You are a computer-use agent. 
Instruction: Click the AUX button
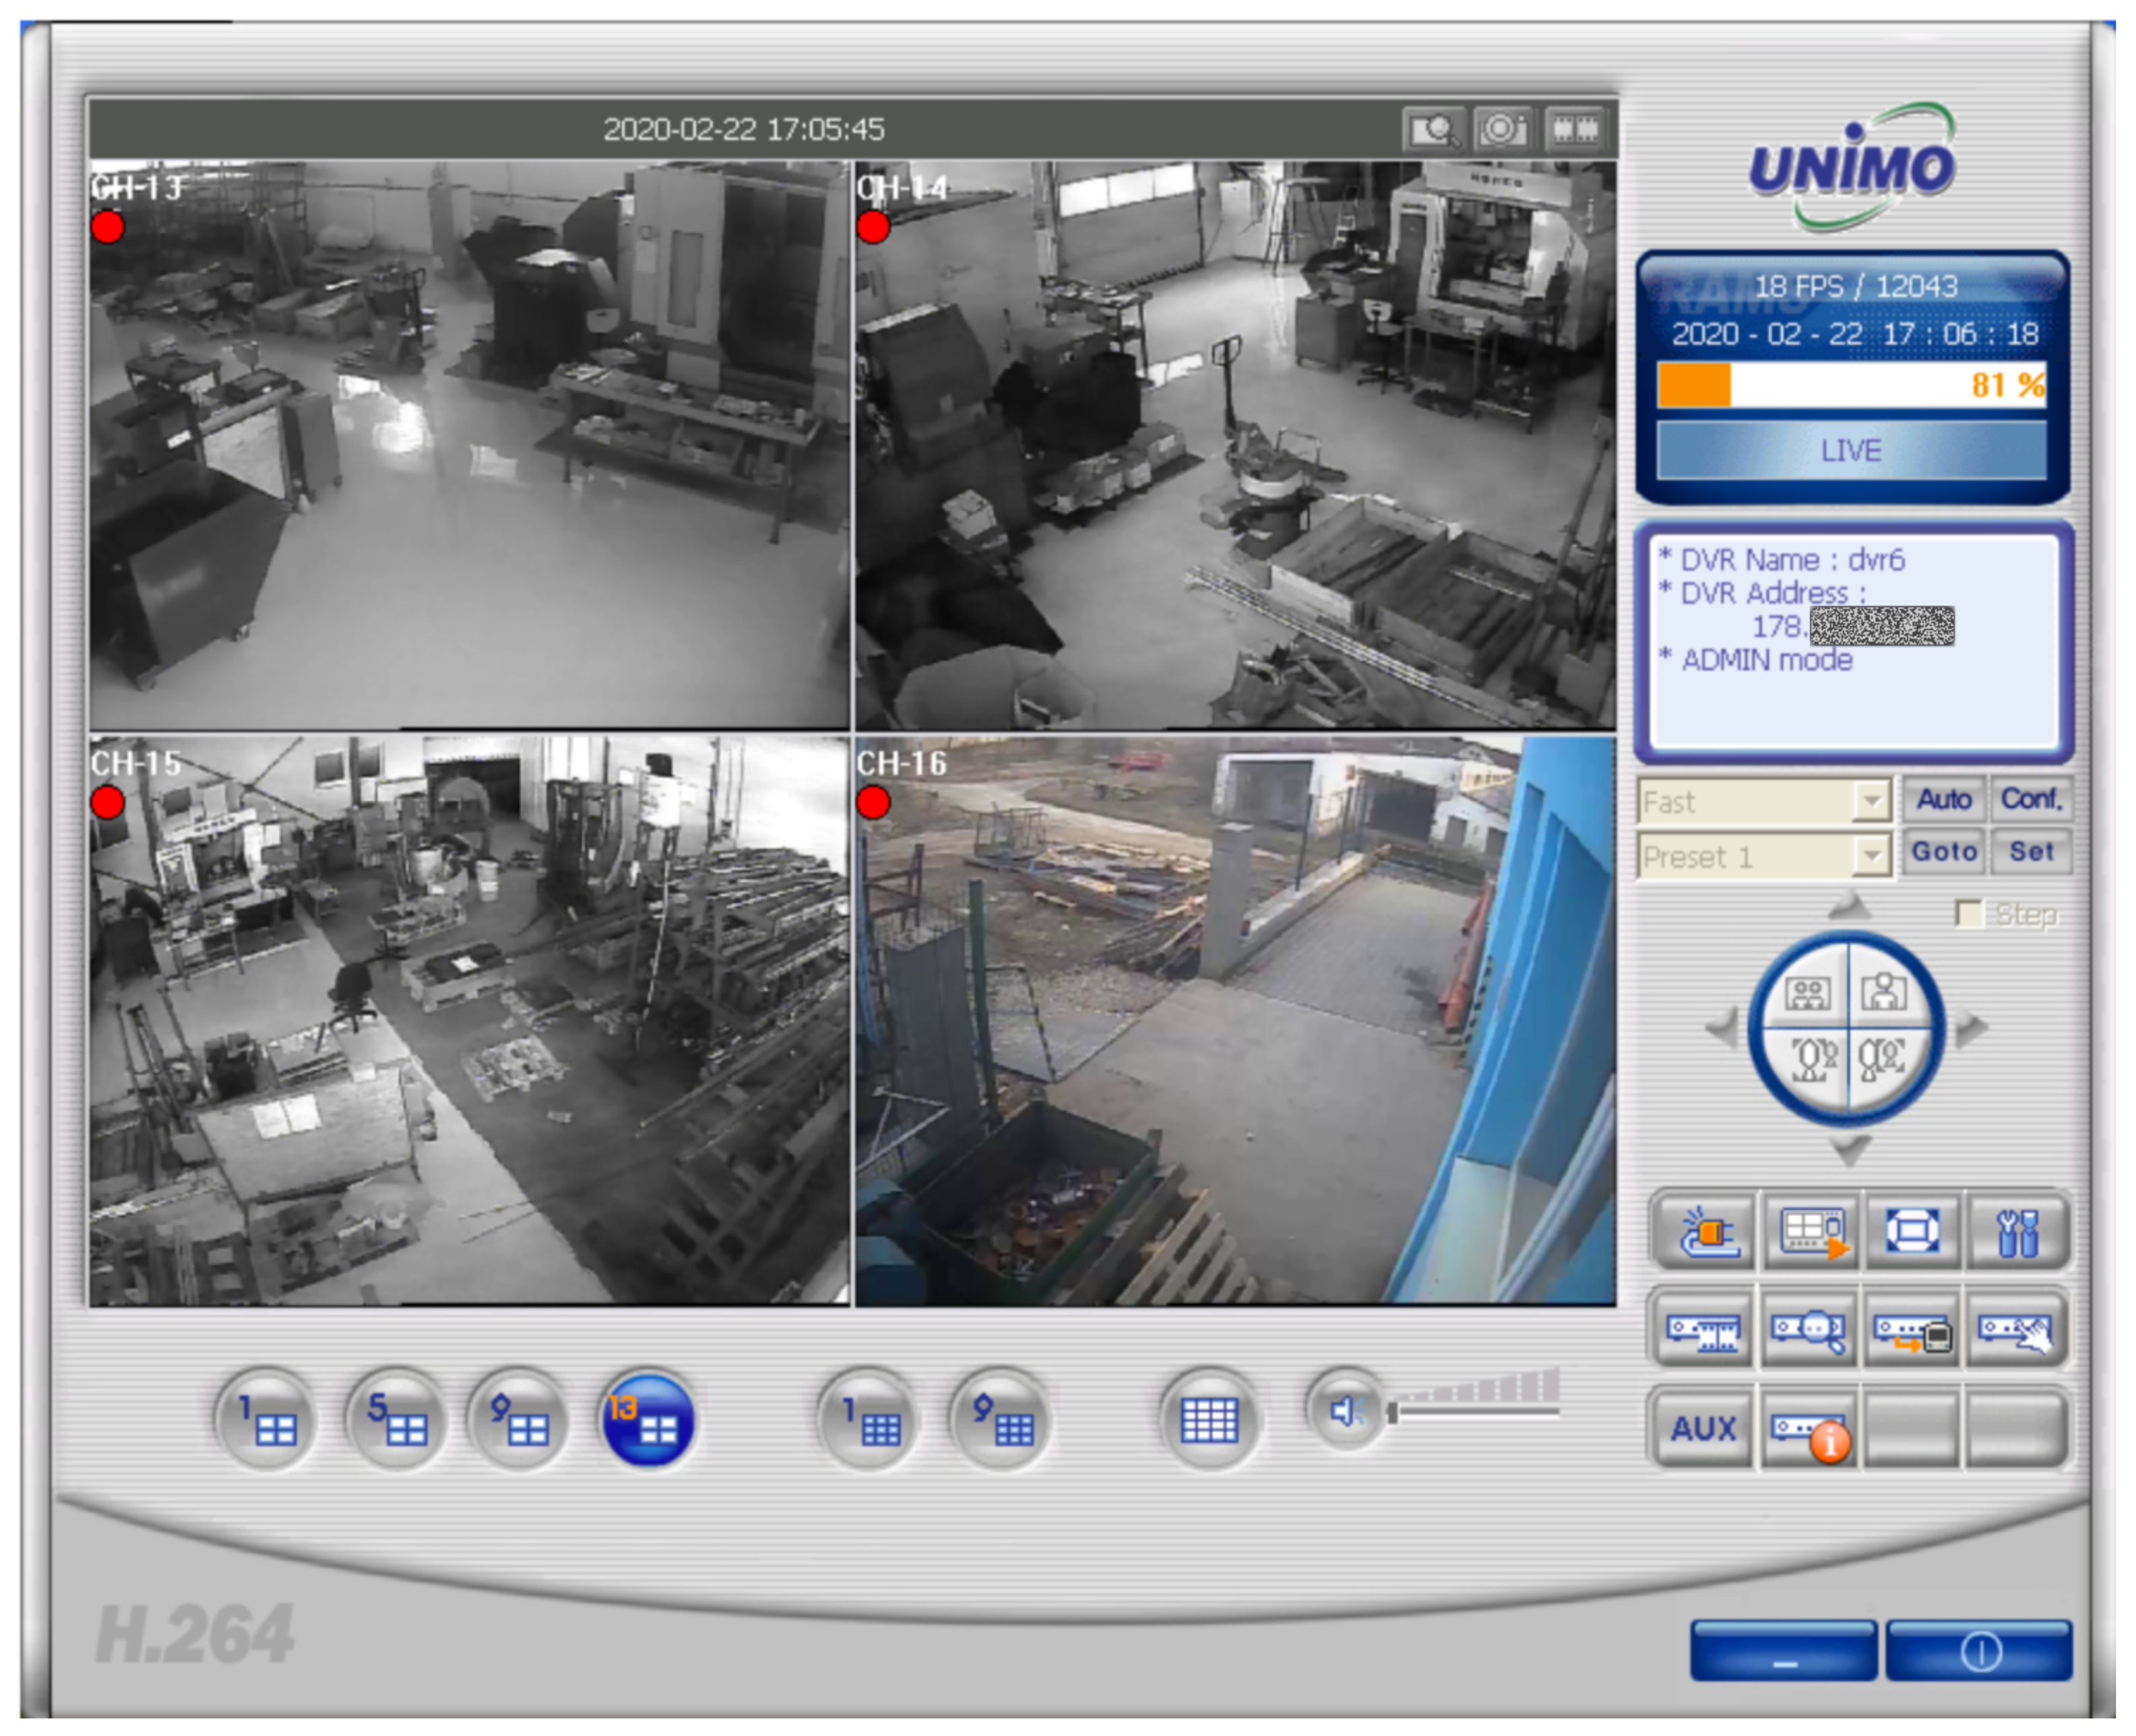1703,1429
